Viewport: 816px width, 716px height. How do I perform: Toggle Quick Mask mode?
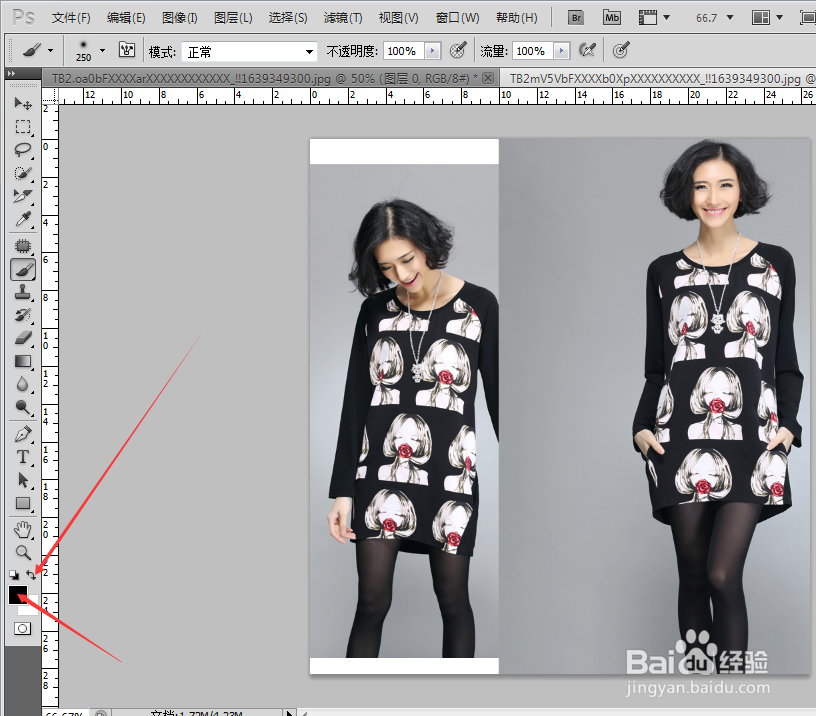pyautogui.click(x=22, y=629)
